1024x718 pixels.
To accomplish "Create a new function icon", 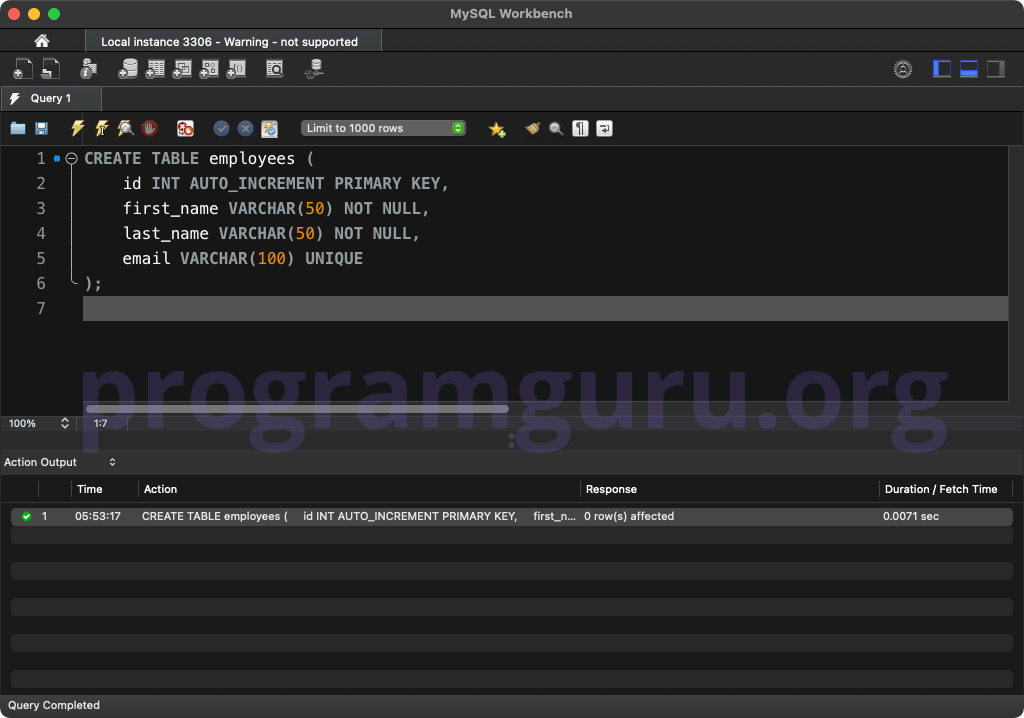I will point(236,69).
